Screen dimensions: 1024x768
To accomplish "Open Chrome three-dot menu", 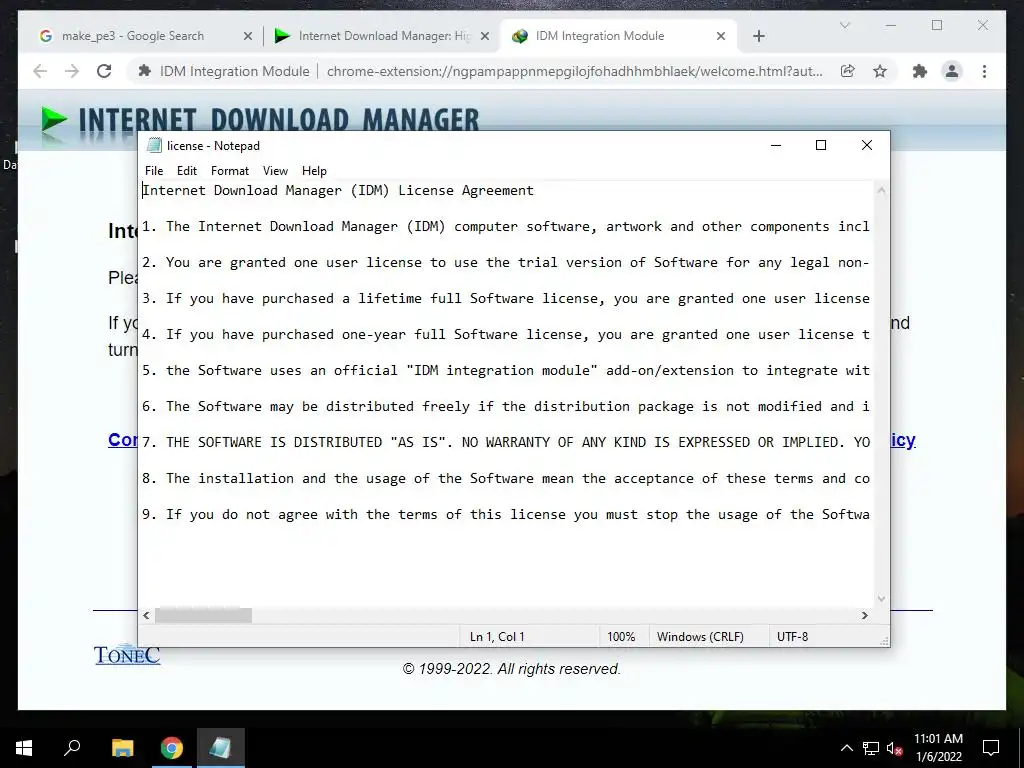I will pyautogui.click(x=984, y=71).
